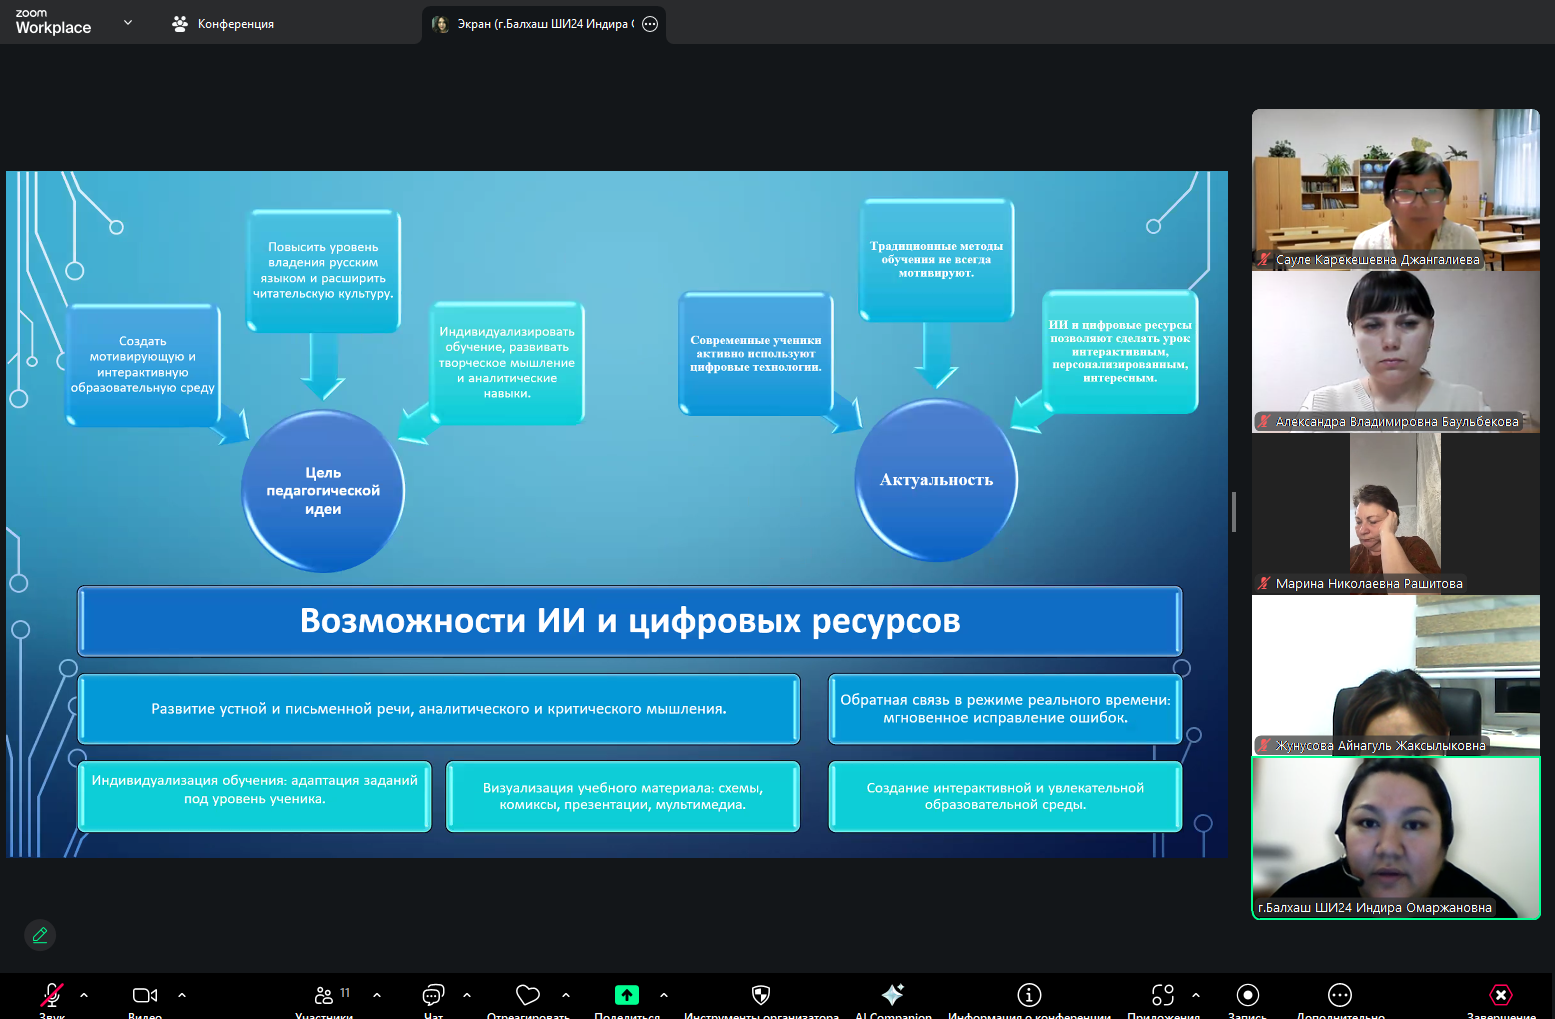Expand video options arrow next to camera
The height and width of the screenshot is (1019, 1555).
[182, 995]
